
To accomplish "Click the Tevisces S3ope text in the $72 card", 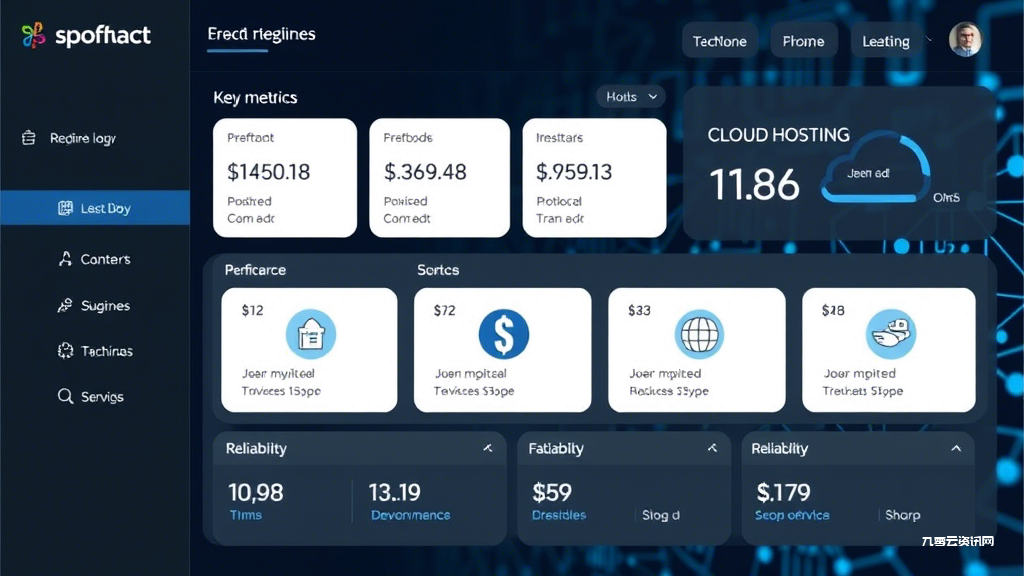I will pyautogui.click(x=474, y=391).
